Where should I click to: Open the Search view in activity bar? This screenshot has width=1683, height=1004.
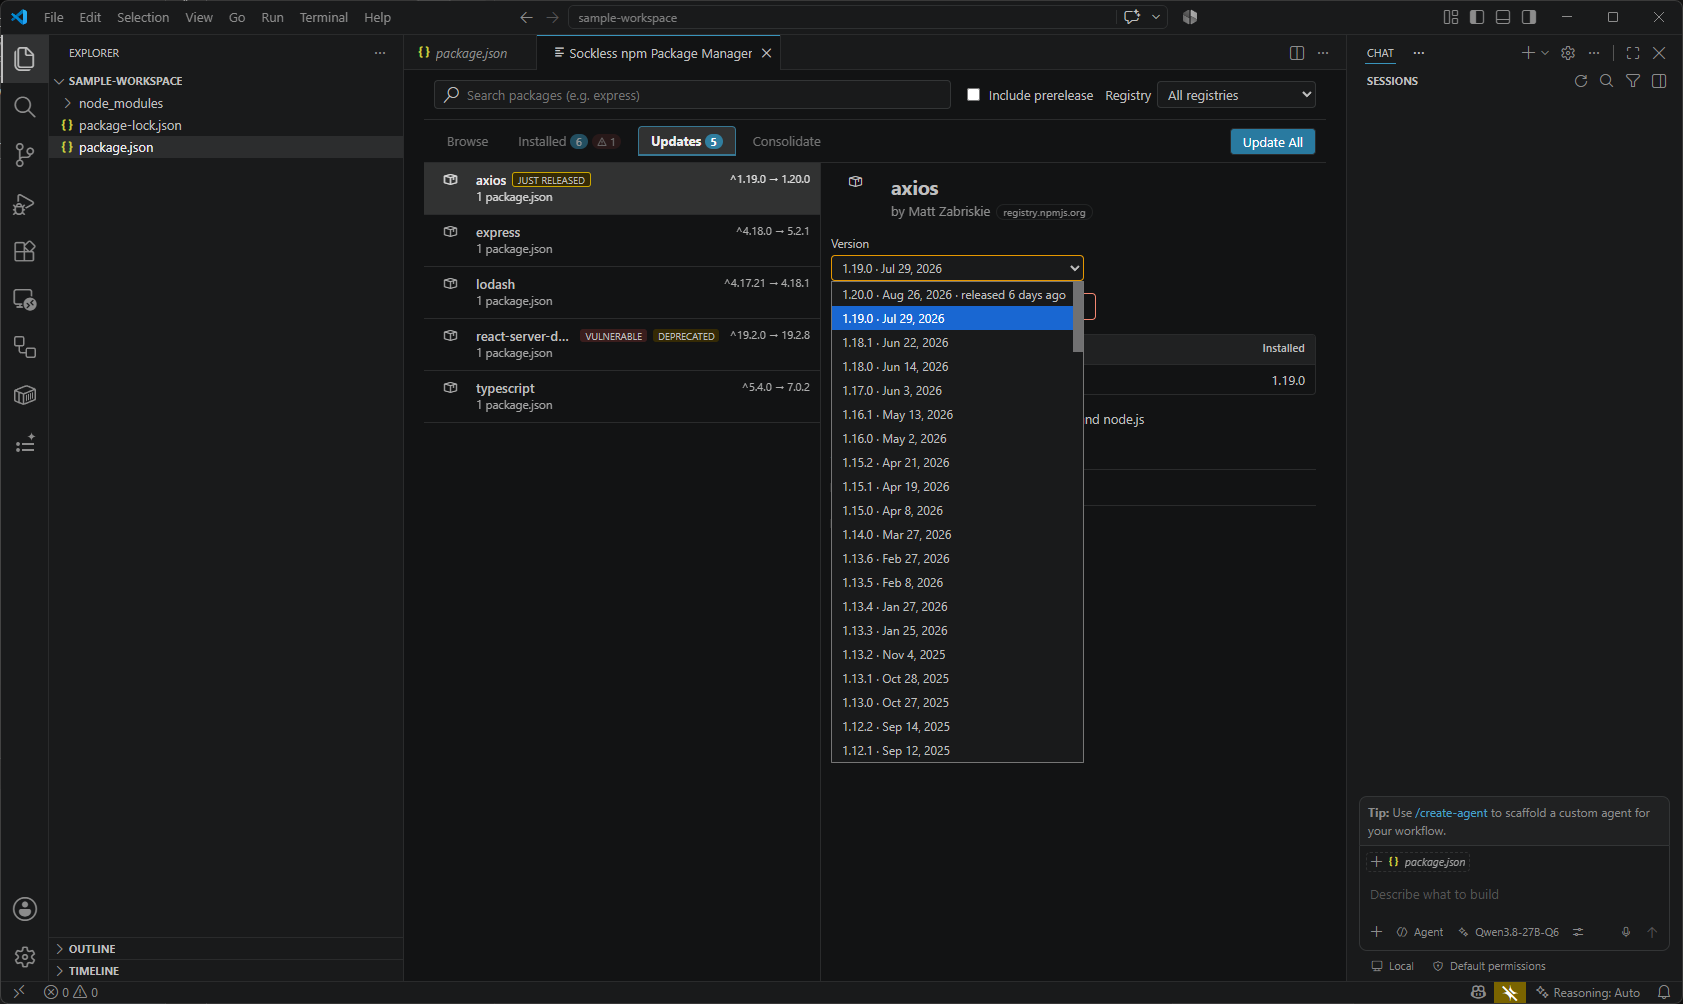click(x=25, y=107)
